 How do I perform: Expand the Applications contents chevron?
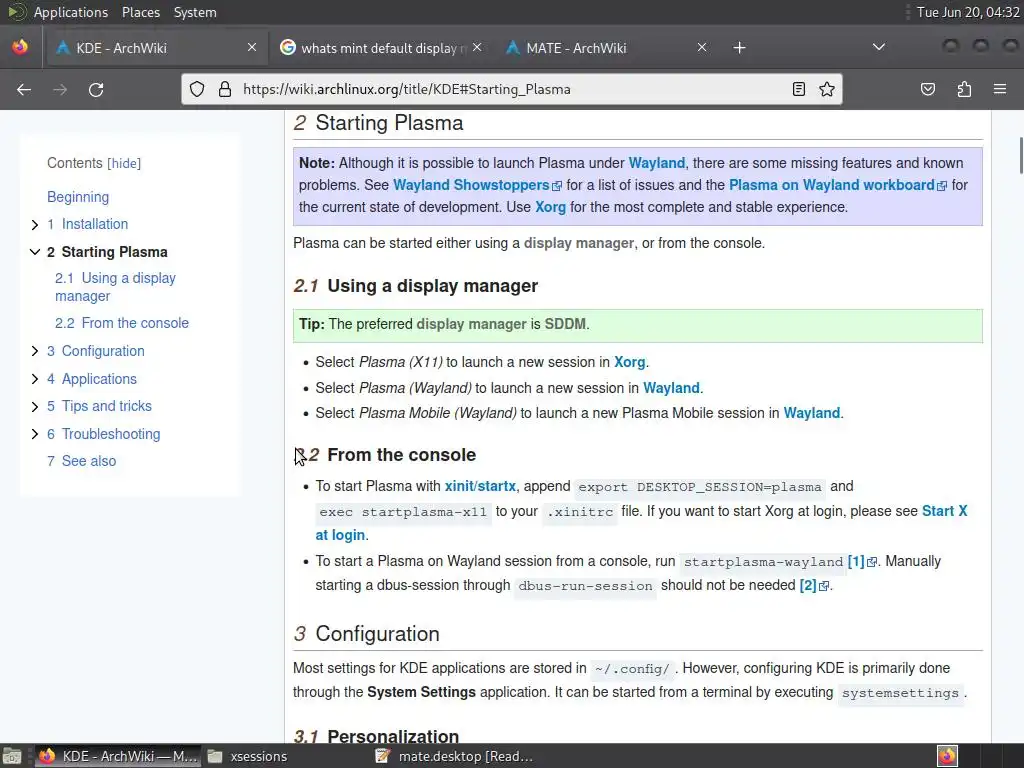[35, 379]
